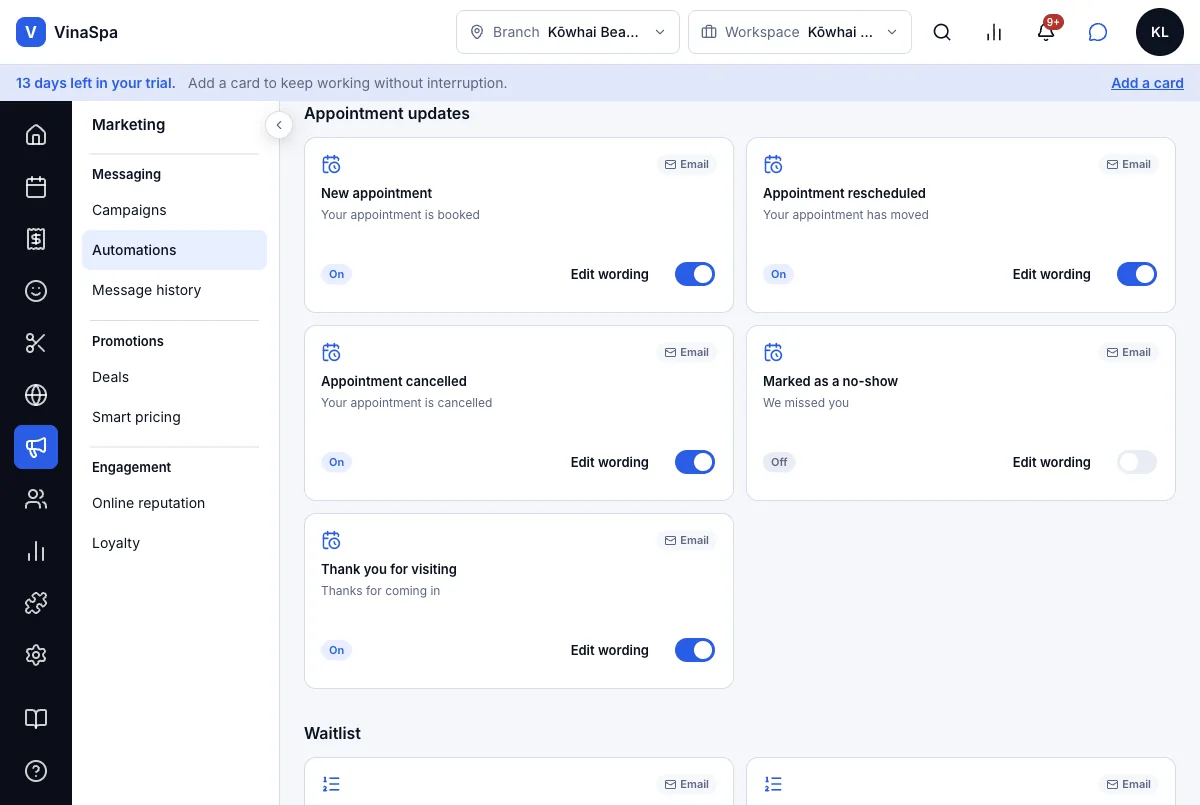Open Deals under Promotions
This screenshot has width=1200, height=805.
(x=174, y=377)
